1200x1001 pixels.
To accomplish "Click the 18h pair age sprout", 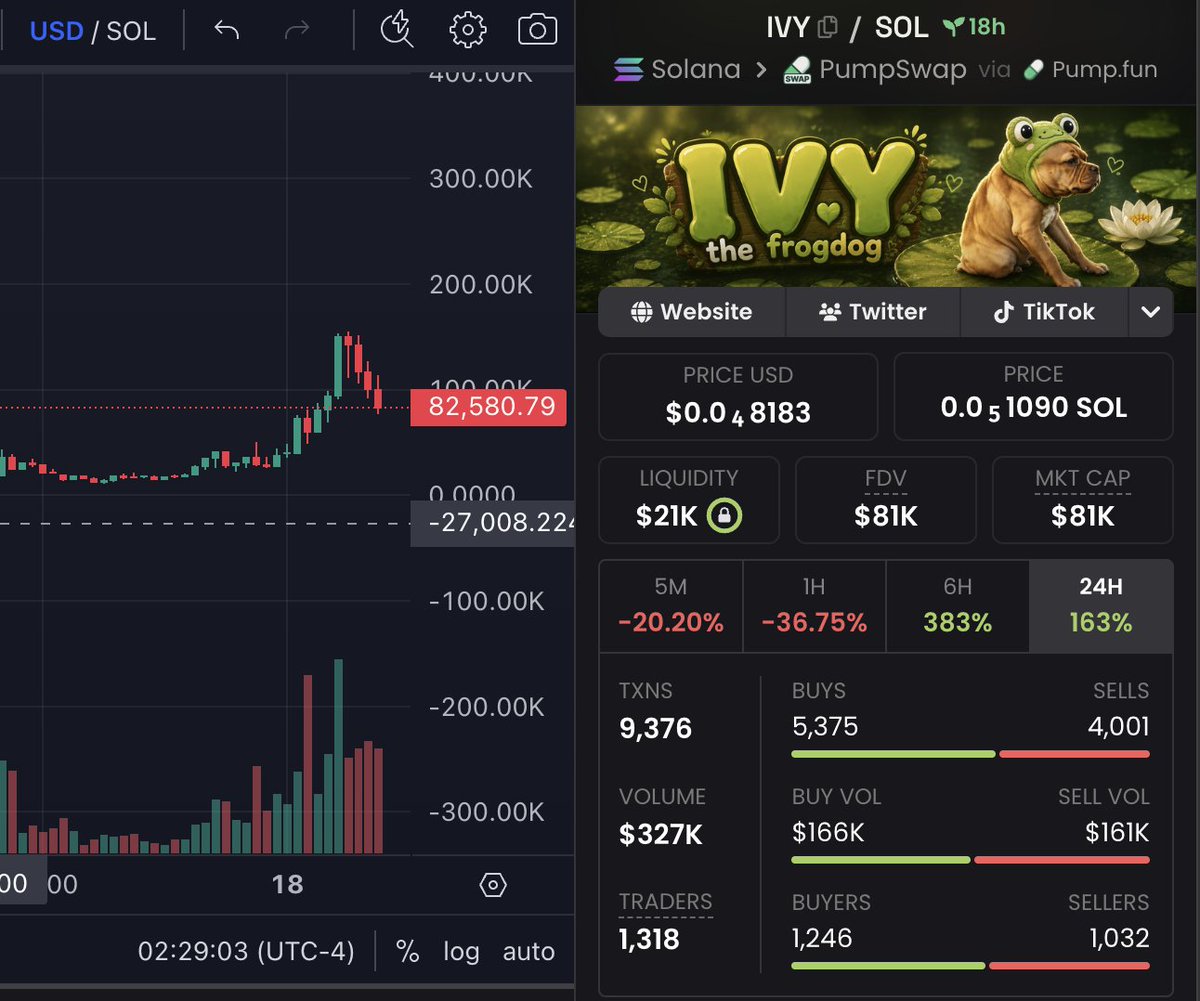I will pyautogui.click(x=974, y=27).
